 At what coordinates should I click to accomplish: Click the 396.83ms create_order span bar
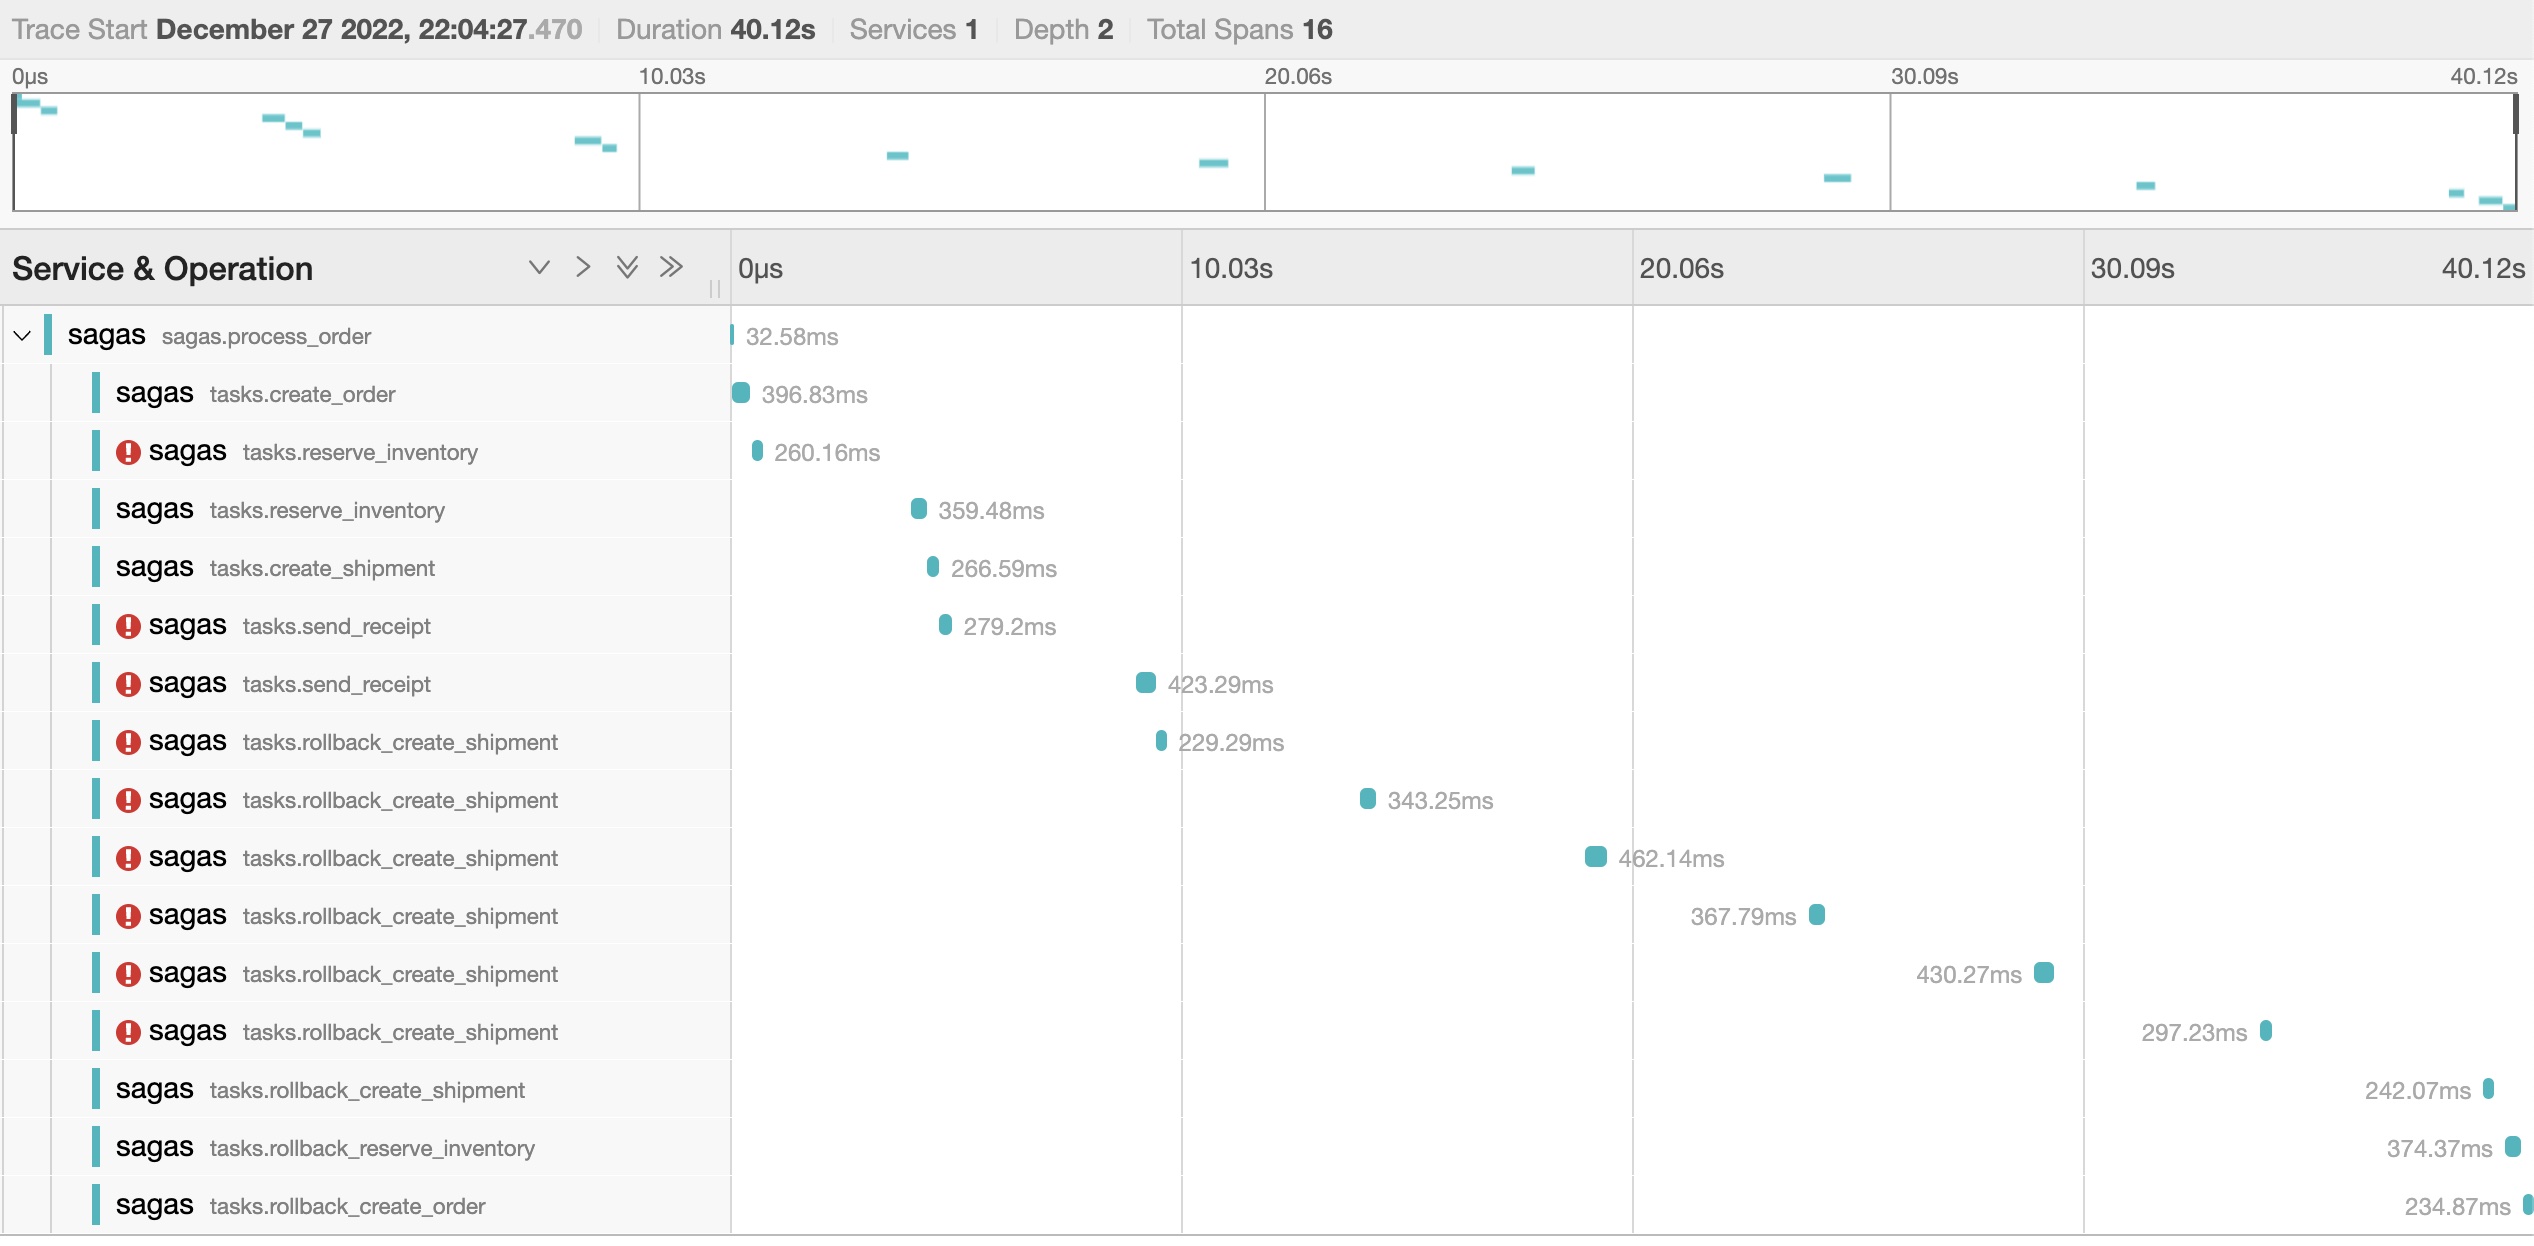tap(741, 393)
